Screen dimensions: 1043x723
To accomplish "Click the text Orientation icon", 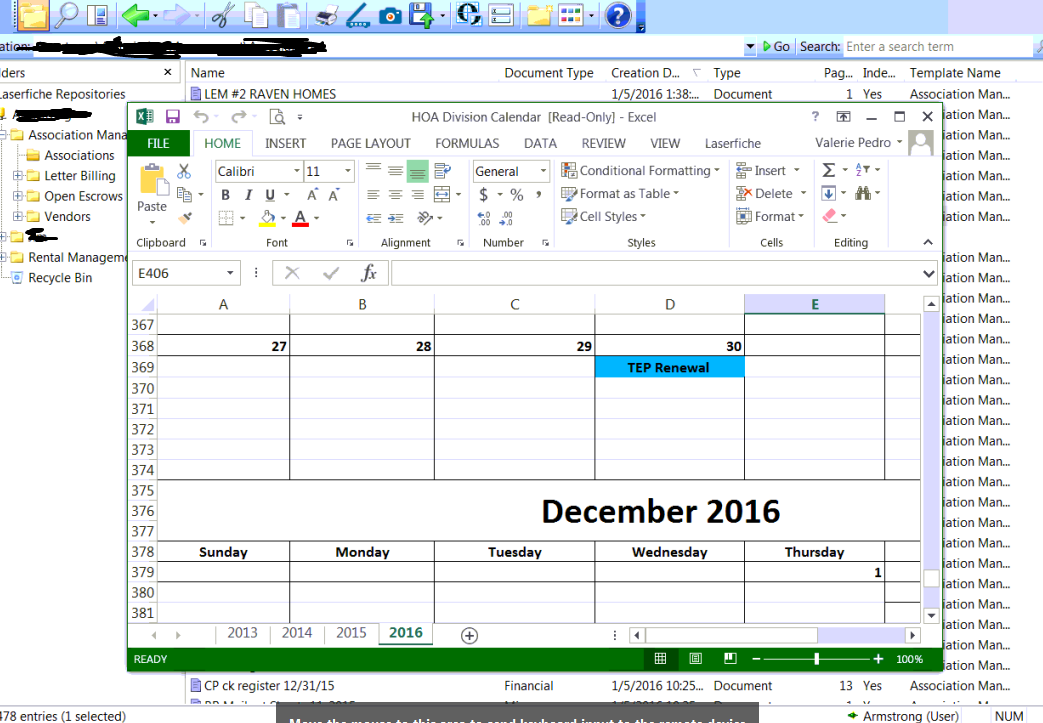I will pyautogui.click(x=425, y=218).
